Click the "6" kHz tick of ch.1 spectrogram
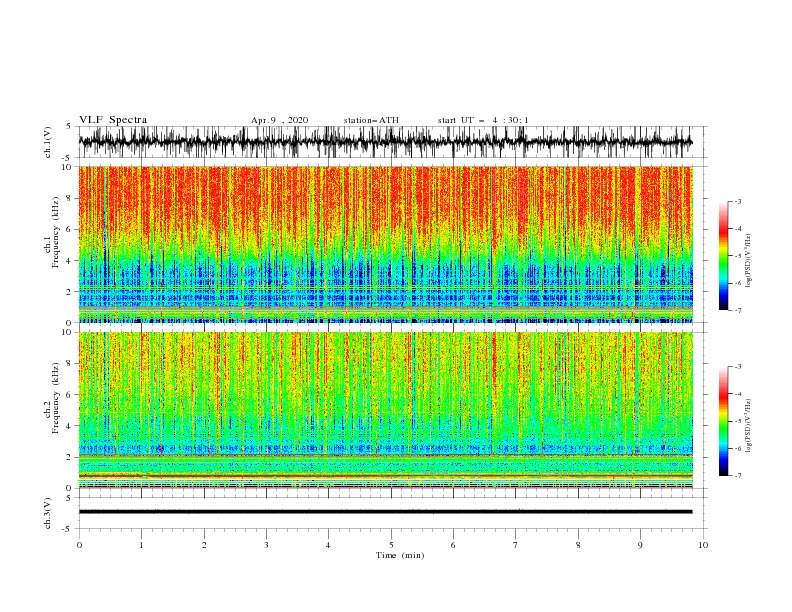Screen dimensions: 792x612 [x=69, y=229]
